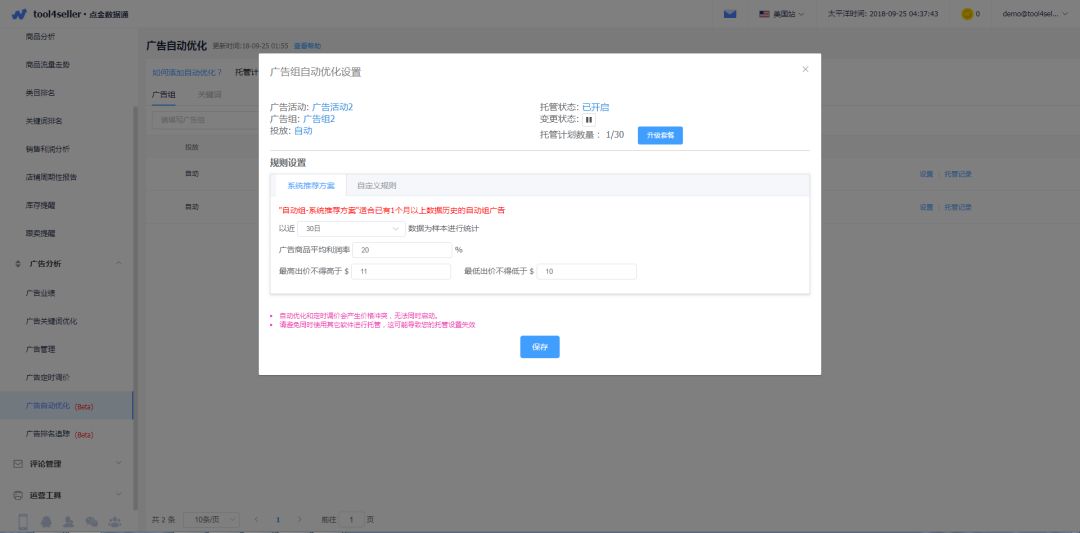Image resolution: width=1080 pixels, height=533 pixels.
Task: Switch to the 自定义规则 tab
Action: (x=376, y=186)
